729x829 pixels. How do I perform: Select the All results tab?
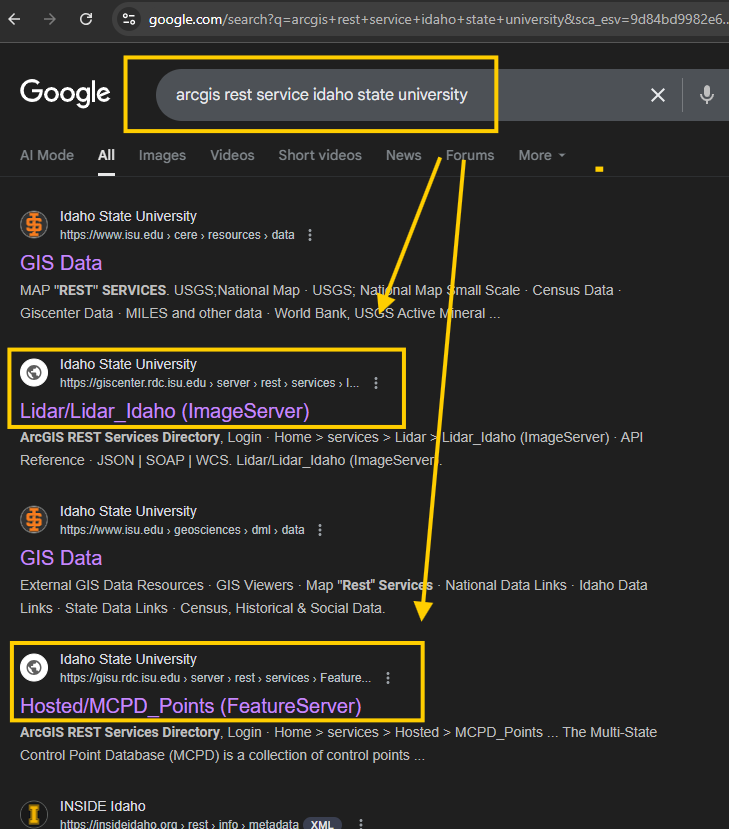pos(106,155)
